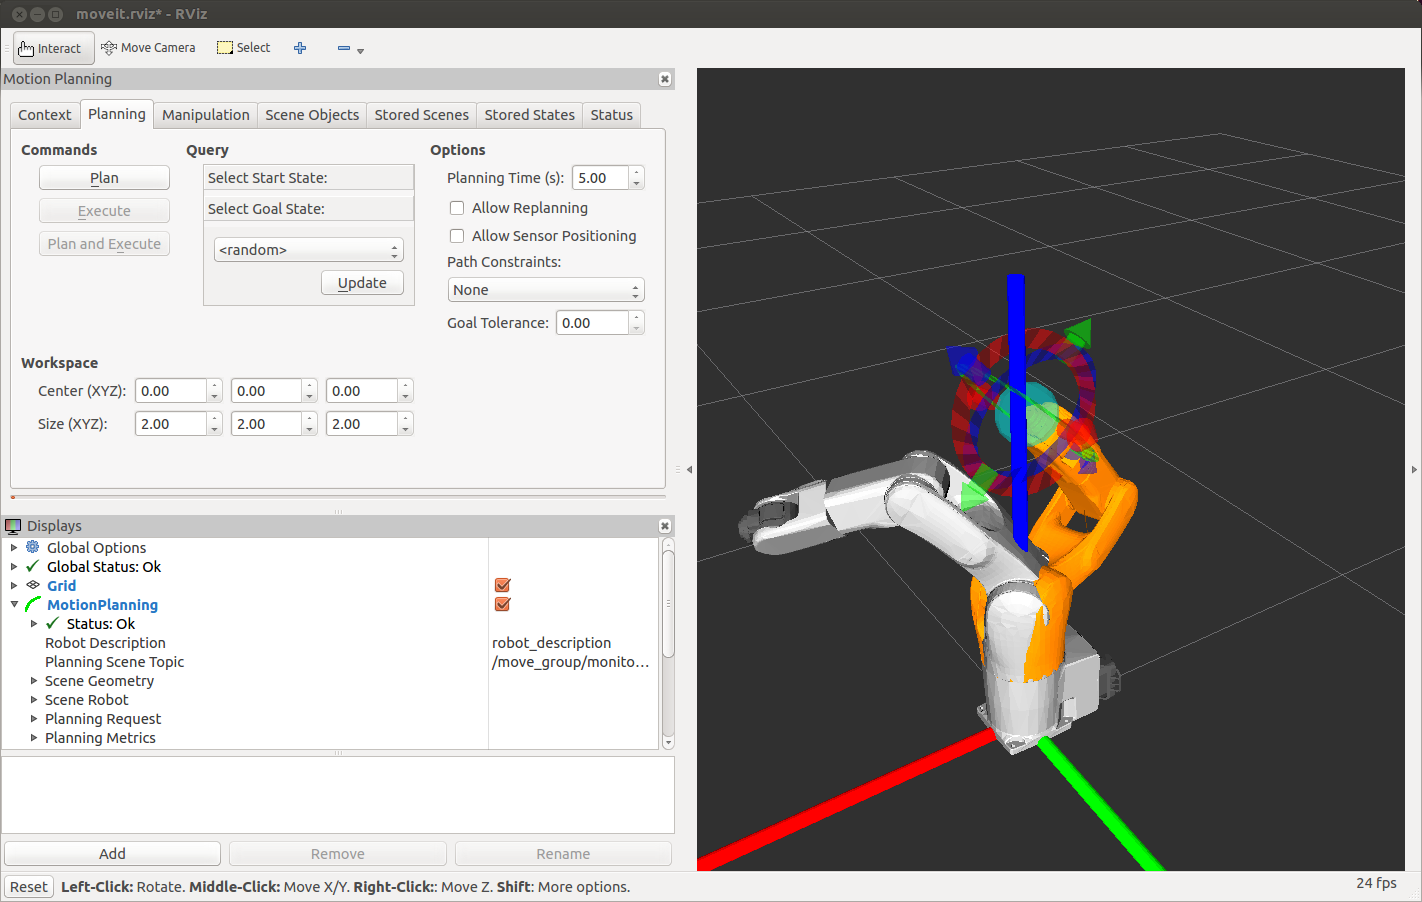Click the blue plus add-tool icon
The height and width of the screenshot is (902, 1422).
(300, 48)
